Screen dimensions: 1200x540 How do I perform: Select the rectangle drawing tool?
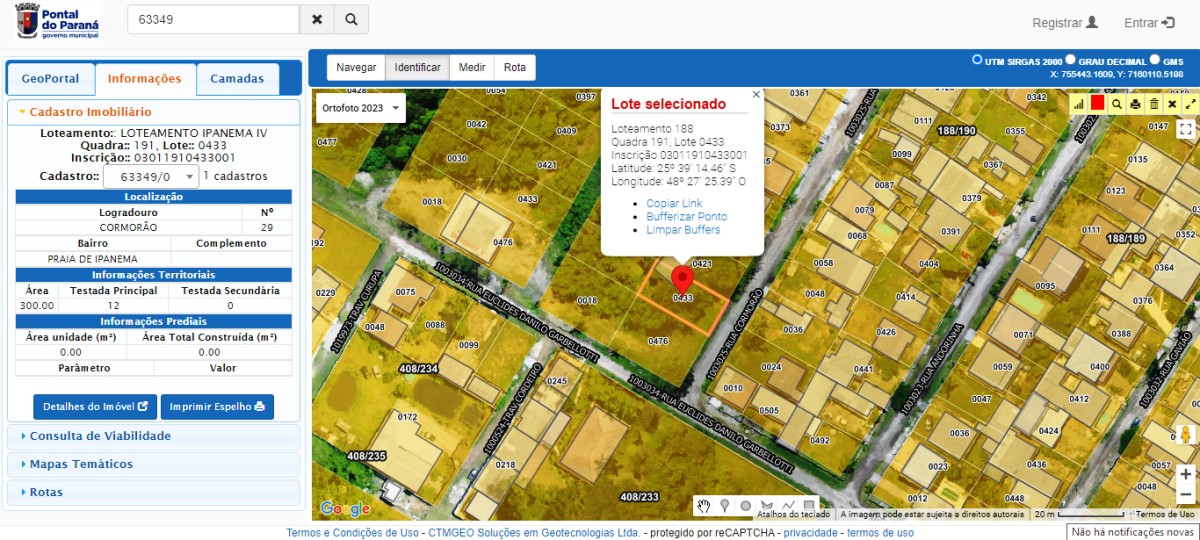(809, 506)
